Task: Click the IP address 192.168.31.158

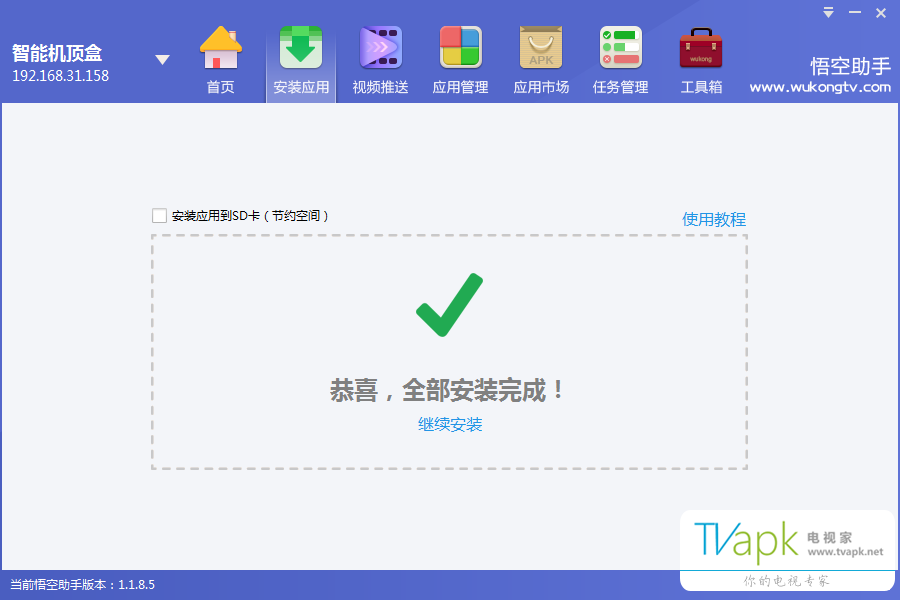Action: pyautogui.click(x=60, y=76)
